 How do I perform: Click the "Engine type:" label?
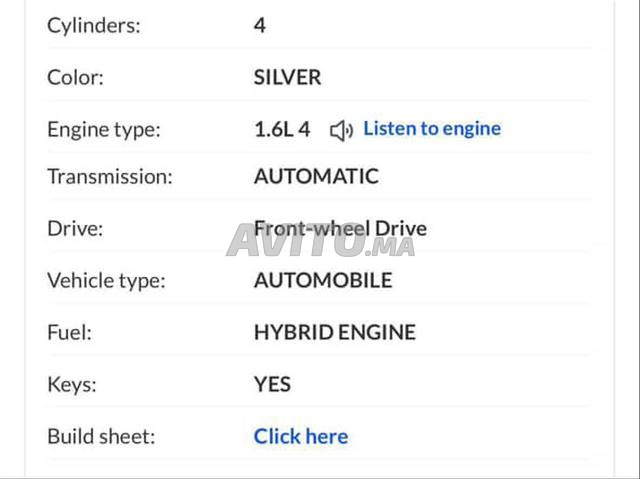[103, 129]
